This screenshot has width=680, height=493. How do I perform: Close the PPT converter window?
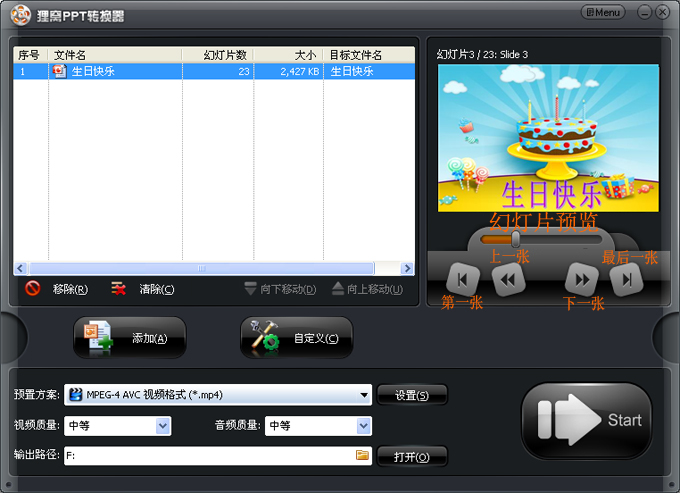[662, 13]
